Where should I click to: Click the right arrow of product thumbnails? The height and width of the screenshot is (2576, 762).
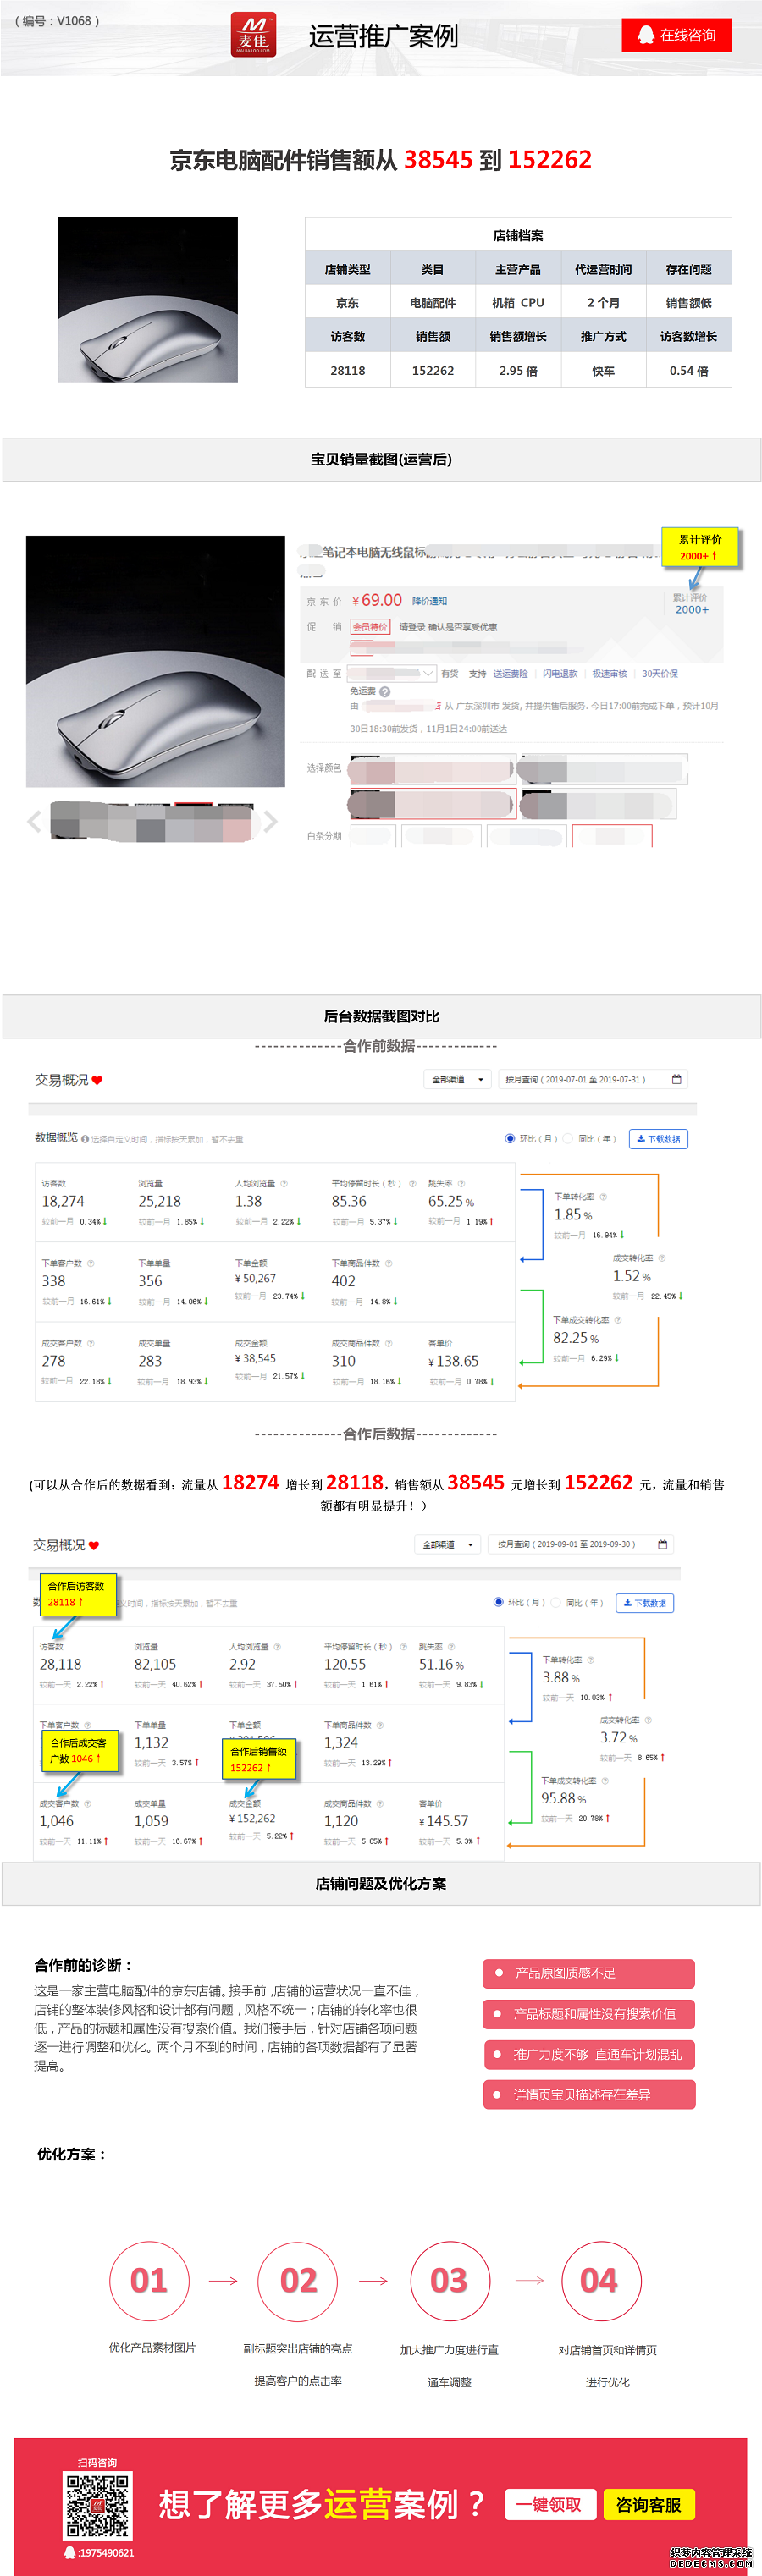pyautogui.click(x=270, y=821)
